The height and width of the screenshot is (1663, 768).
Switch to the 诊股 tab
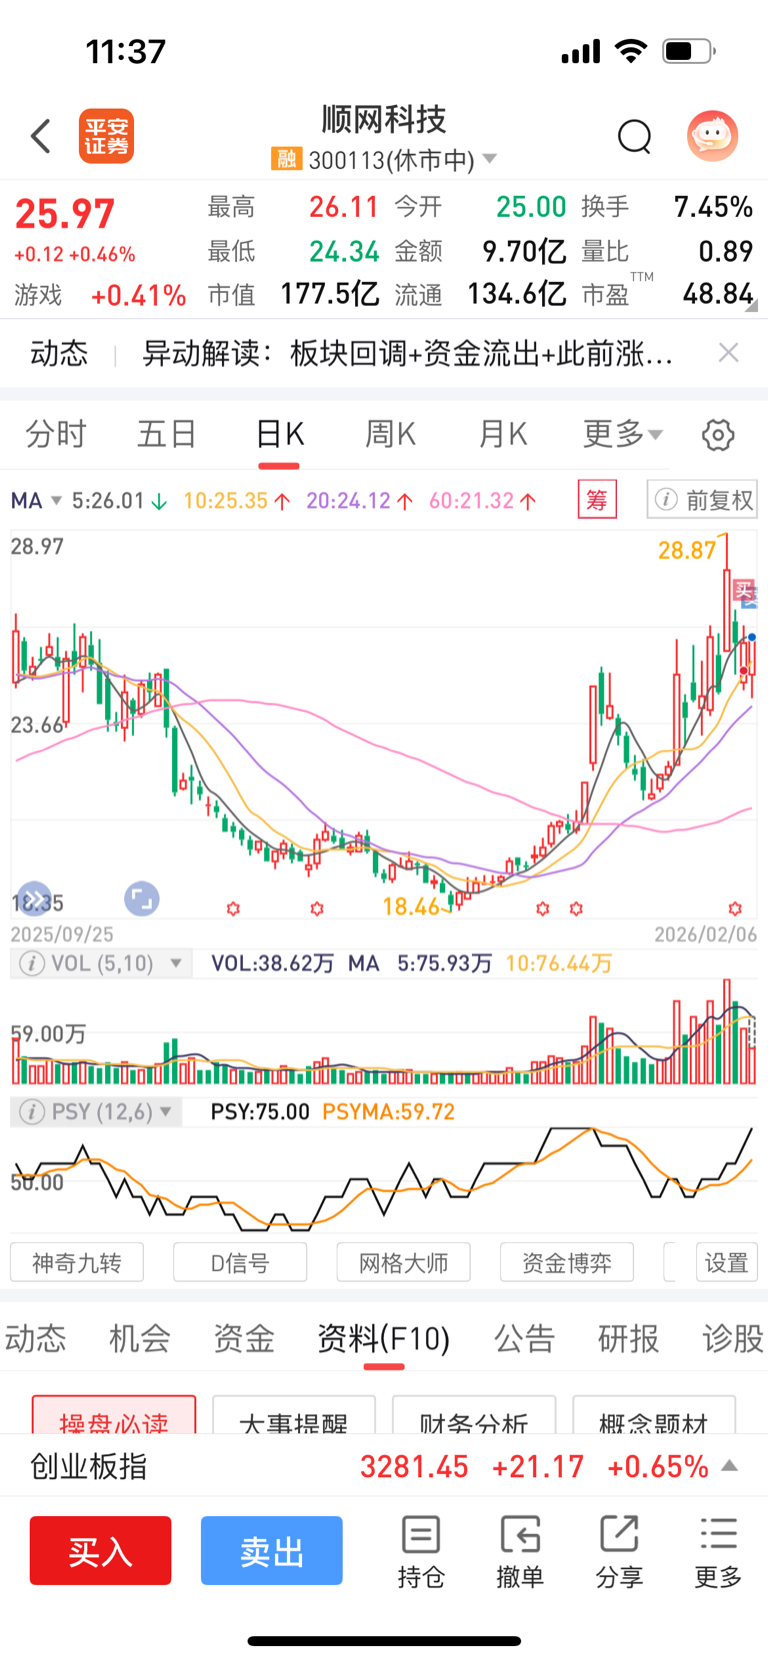click(733, 1338)
